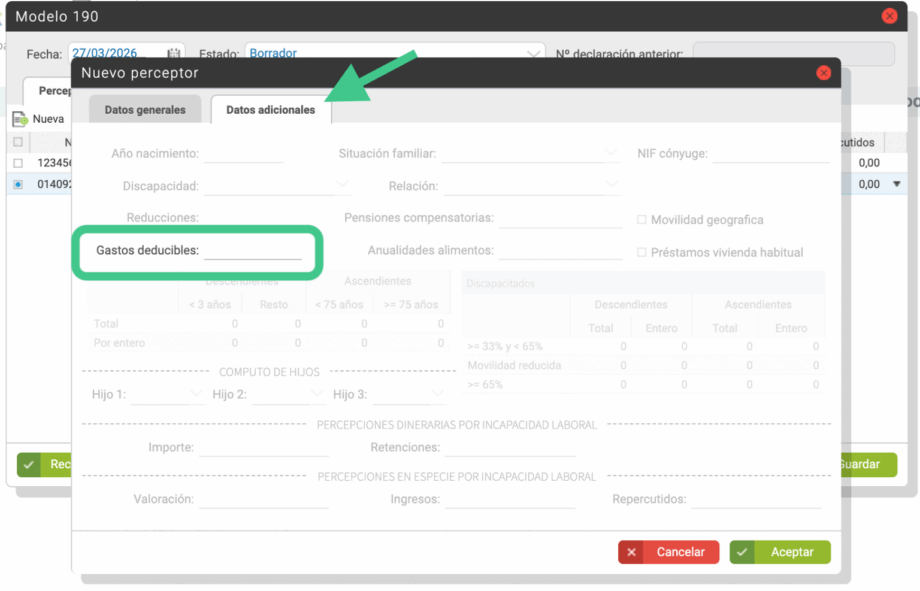Expand the Situación familiar dropdown
920x591 pixels.
point(611,154)
